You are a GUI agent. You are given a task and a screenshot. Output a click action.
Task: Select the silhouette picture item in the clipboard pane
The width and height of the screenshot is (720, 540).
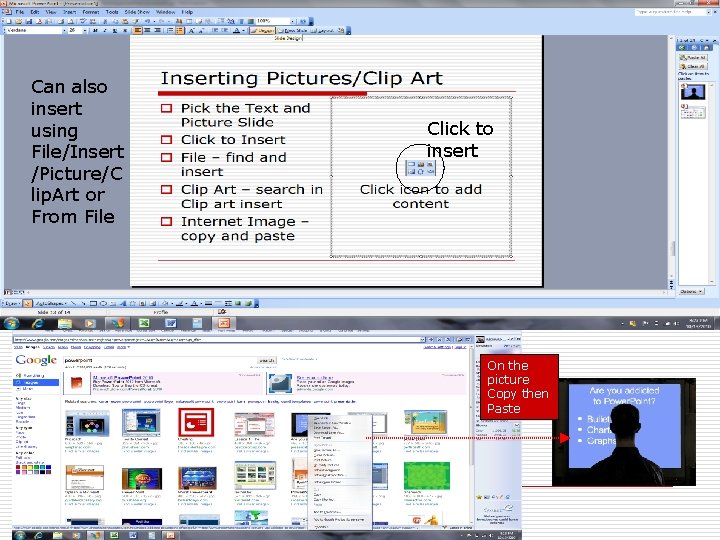[x=692, y=92]
